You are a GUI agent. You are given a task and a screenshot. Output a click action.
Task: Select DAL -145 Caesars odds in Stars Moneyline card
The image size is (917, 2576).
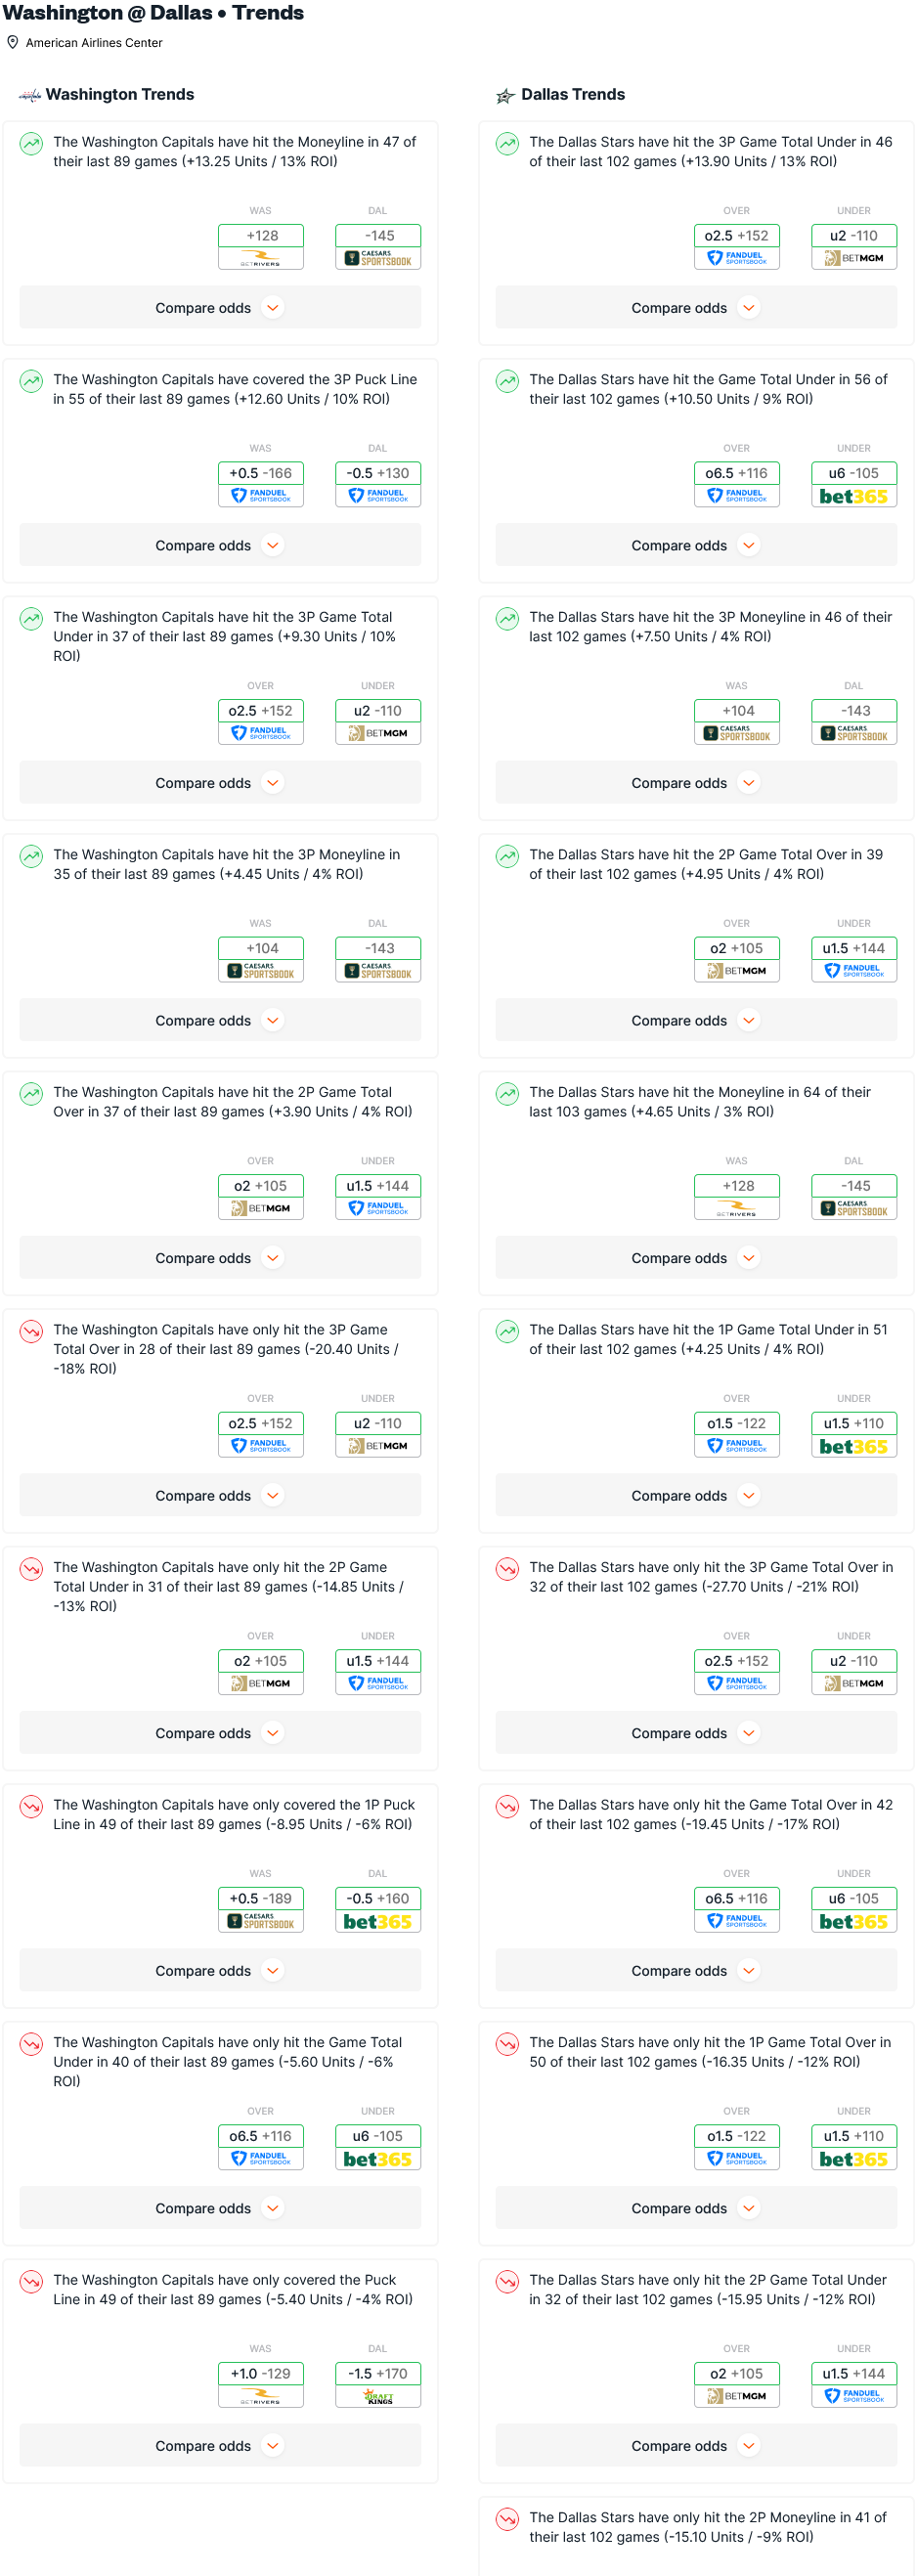pos(853,1196)
